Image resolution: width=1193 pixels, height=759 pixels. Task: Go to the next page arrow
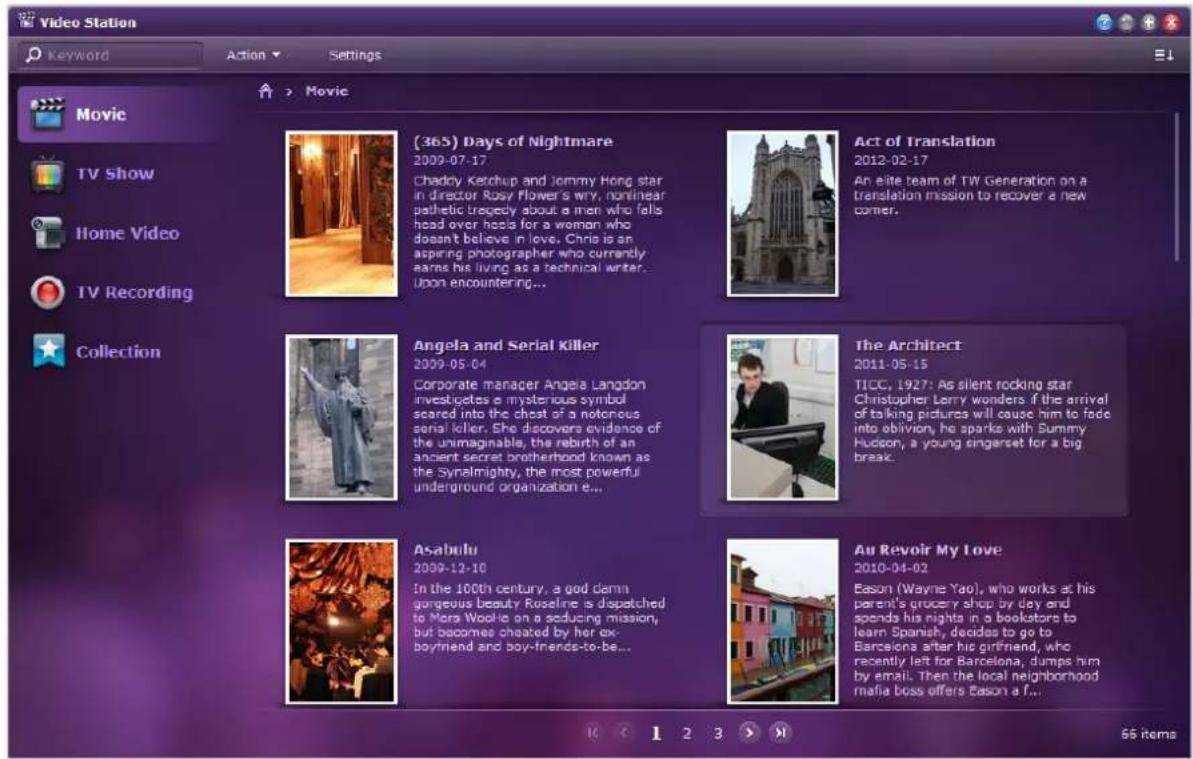coord(749,732)
